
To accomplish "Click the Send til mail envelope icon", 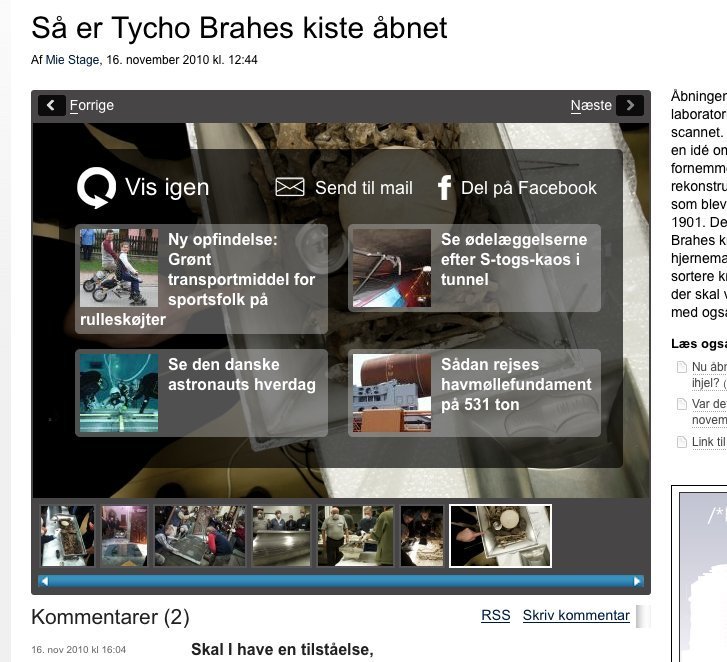I will [x=290, y=187].
